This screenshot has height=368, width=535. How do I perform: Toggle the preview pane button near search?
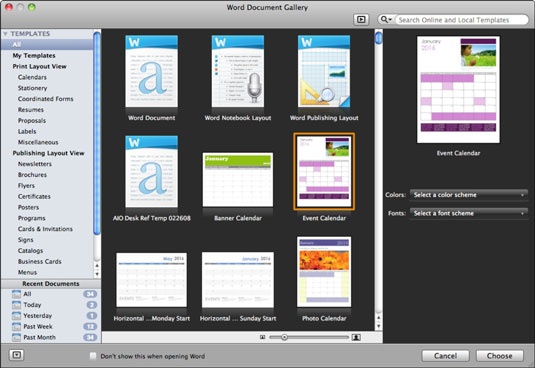(361, 19)
